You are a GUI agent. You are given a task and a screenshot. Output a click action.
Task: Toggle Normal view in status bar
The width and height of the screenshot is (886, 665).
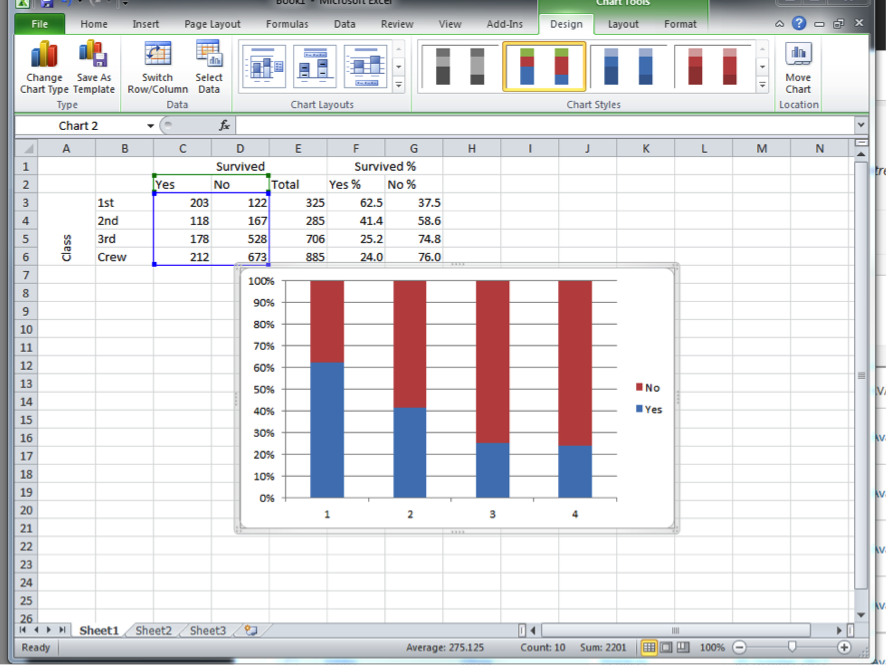[649, 648]
